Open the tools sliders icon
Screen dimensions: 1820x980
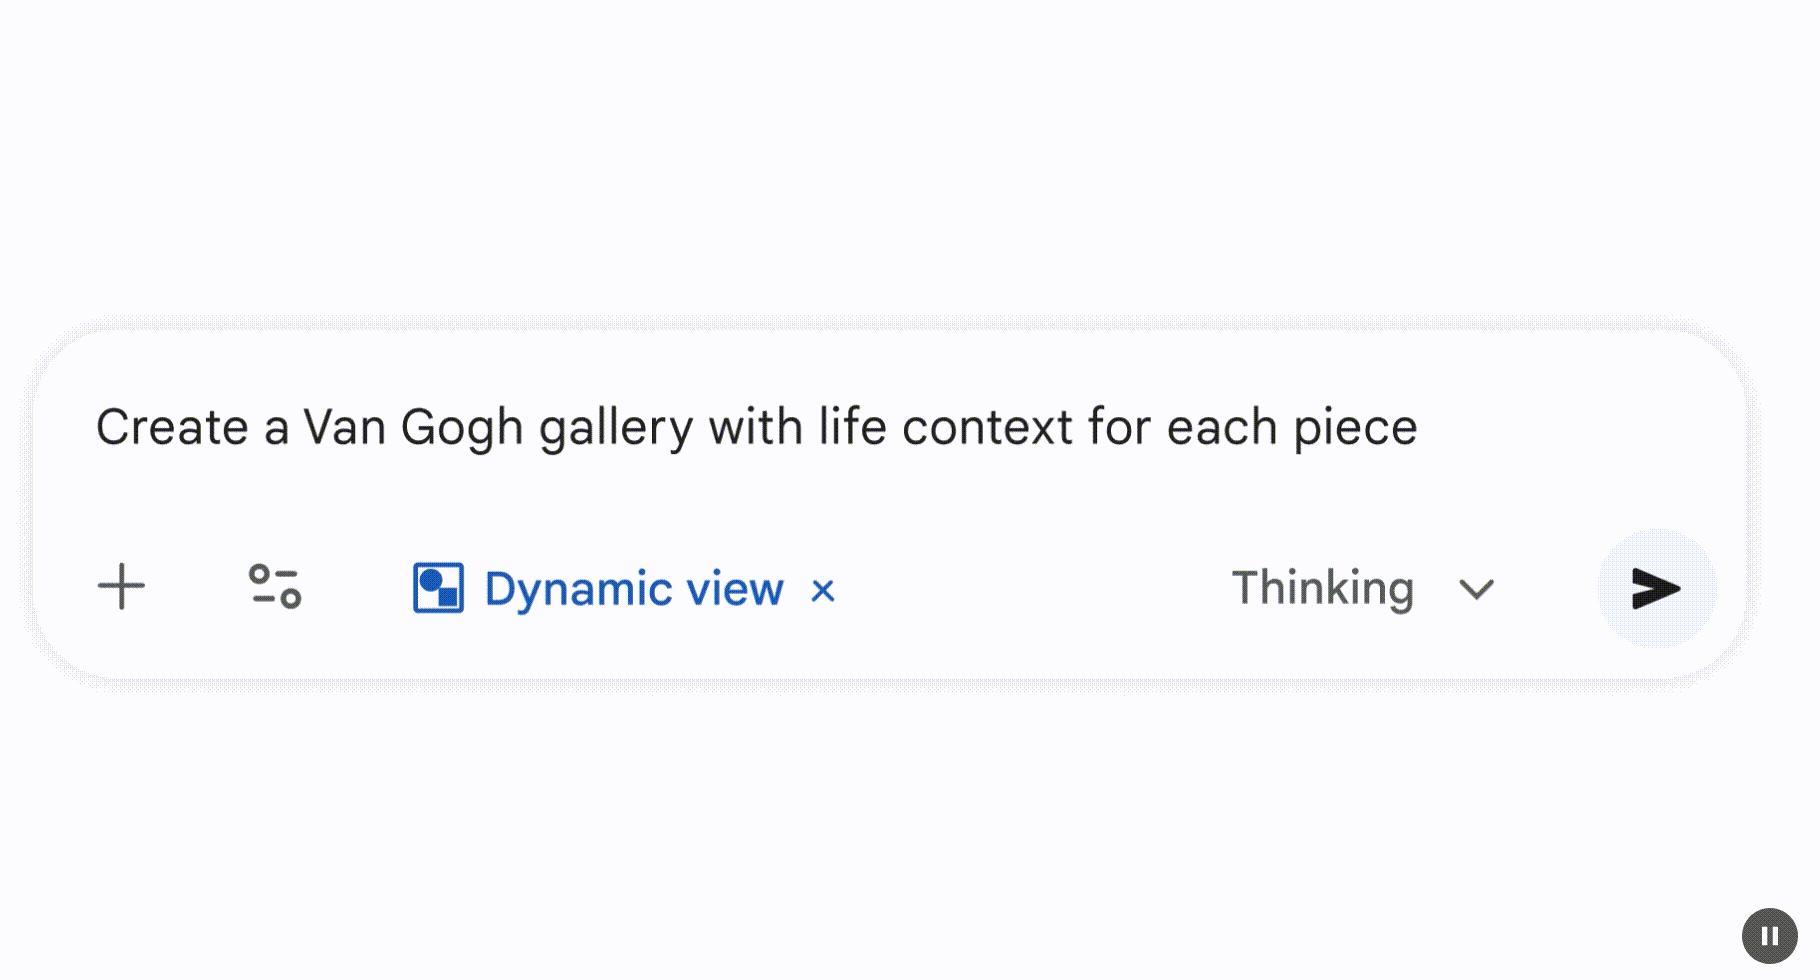point(275,587)
